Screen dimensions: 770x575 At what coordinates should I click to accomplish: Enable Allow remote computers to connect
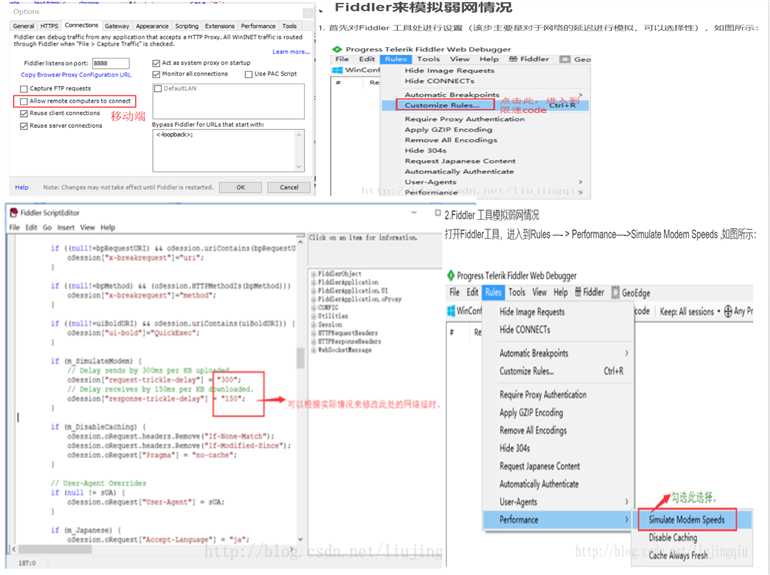[24, 101]
